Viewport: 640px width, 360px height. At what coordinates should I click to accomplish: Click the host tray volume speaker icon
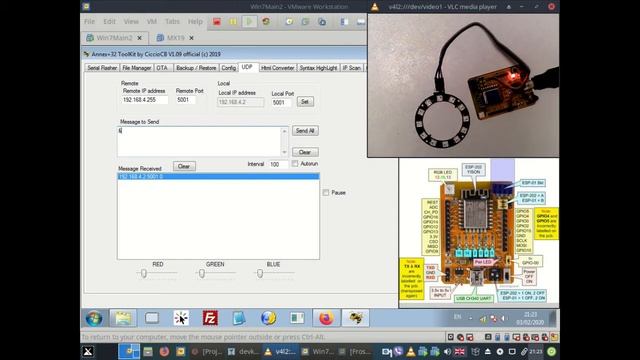447,351
